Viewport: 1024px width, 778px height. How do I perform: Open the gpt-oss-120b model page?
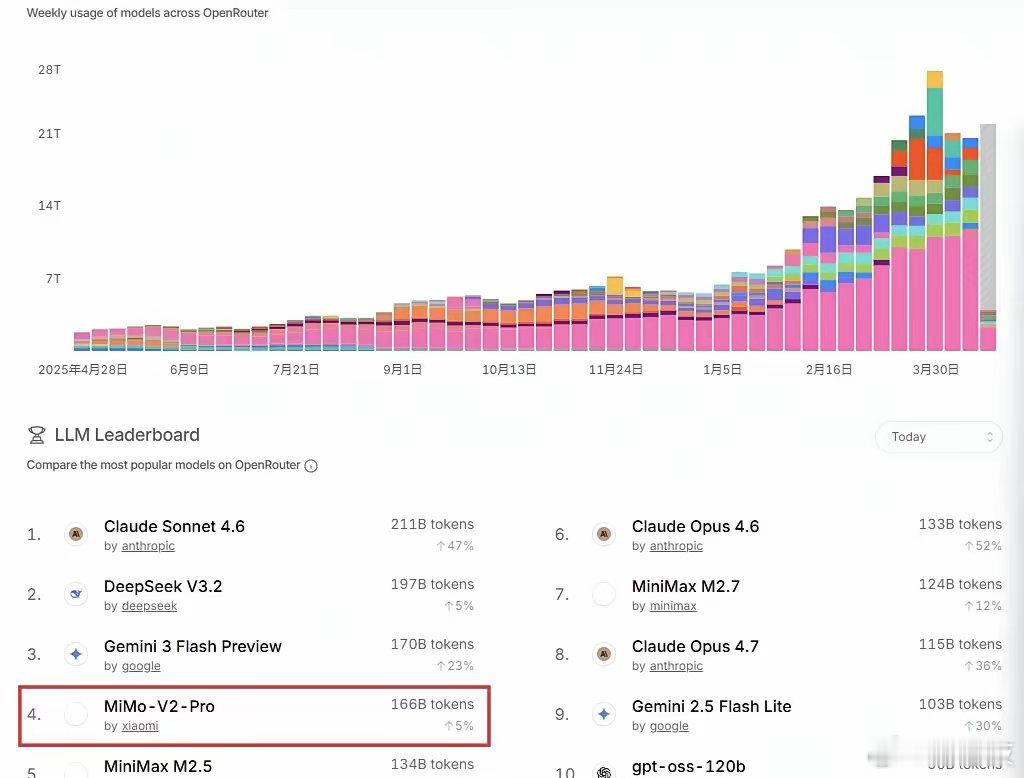689,767
